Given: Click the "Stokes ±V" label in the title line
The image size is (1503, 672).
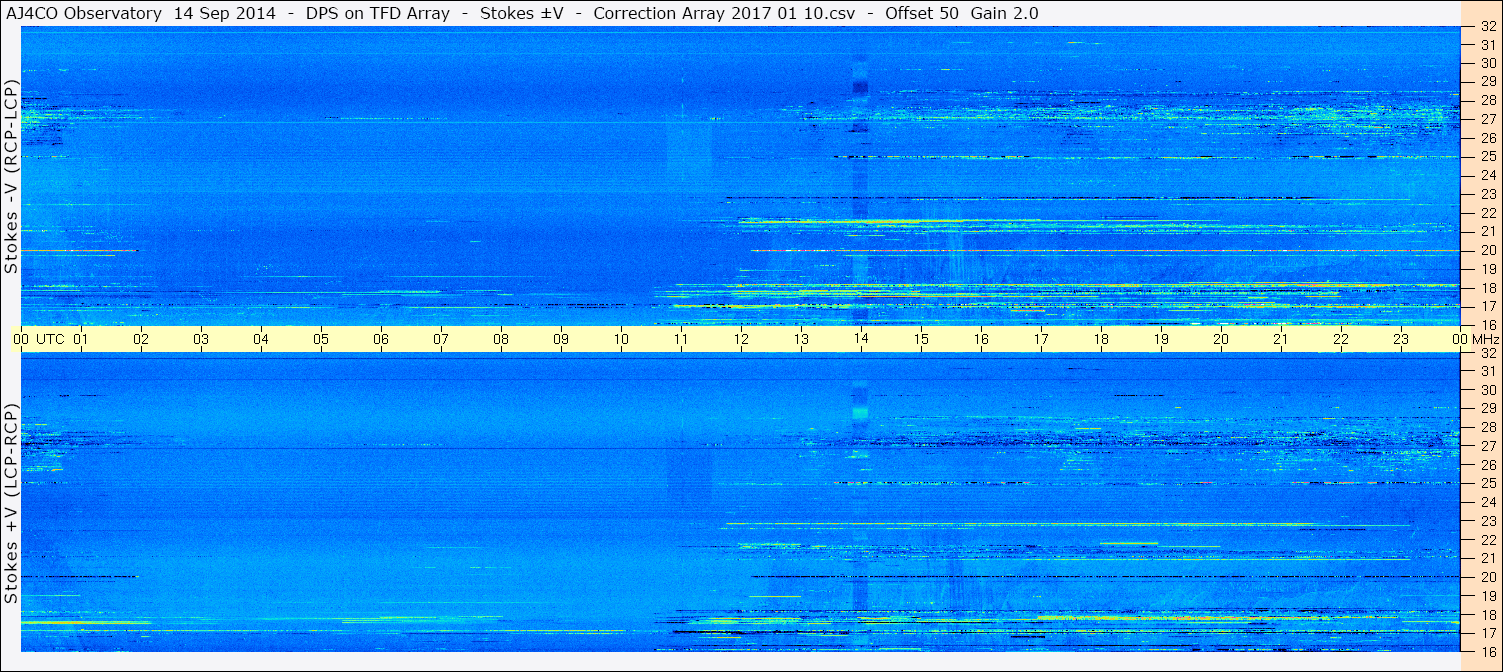Looking at the screenshot, I should (522, 14).
